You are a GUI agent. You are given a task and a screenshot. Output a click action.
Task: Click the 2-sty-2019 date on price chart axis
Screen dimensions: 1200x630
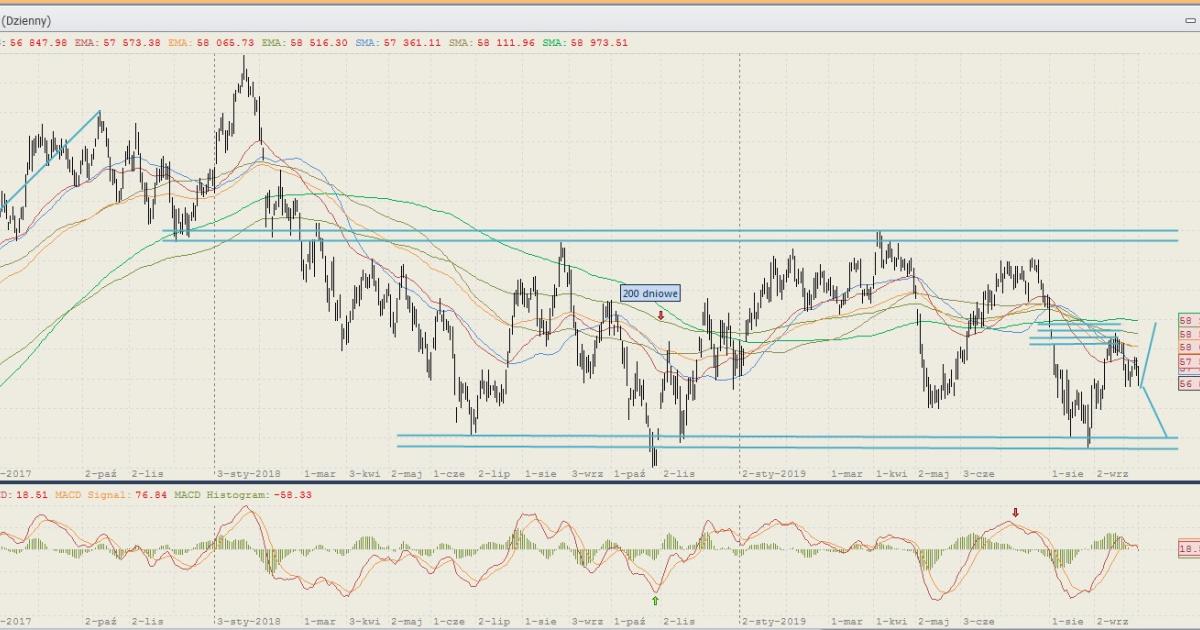coord(773,473)
